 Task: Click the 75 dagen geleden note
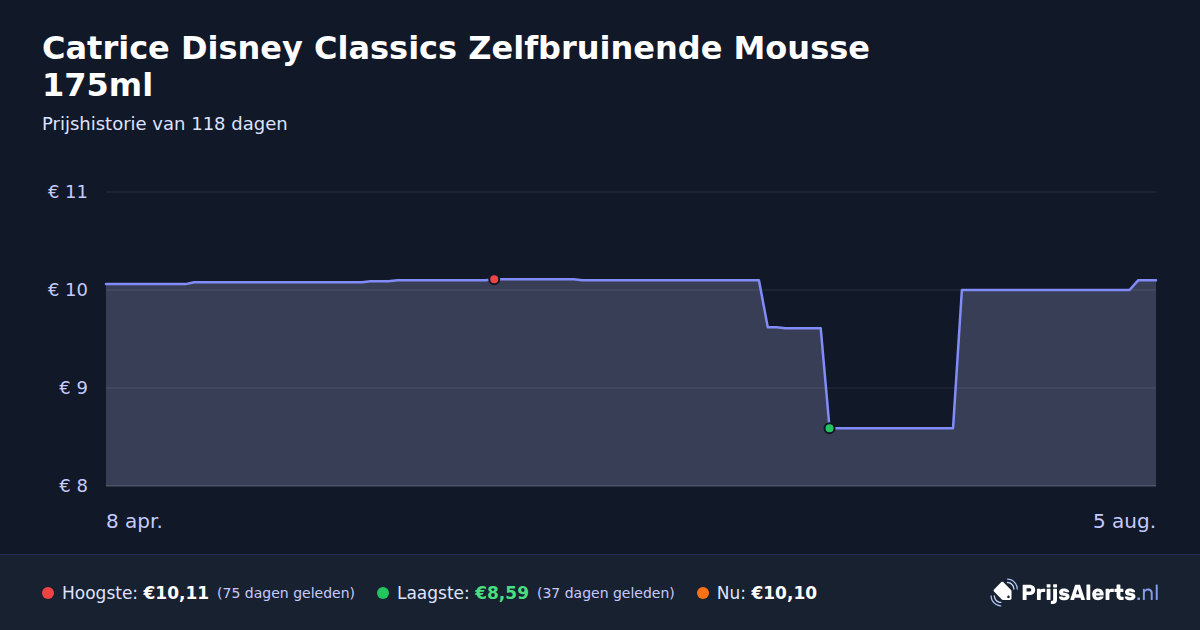click(286, 593)
